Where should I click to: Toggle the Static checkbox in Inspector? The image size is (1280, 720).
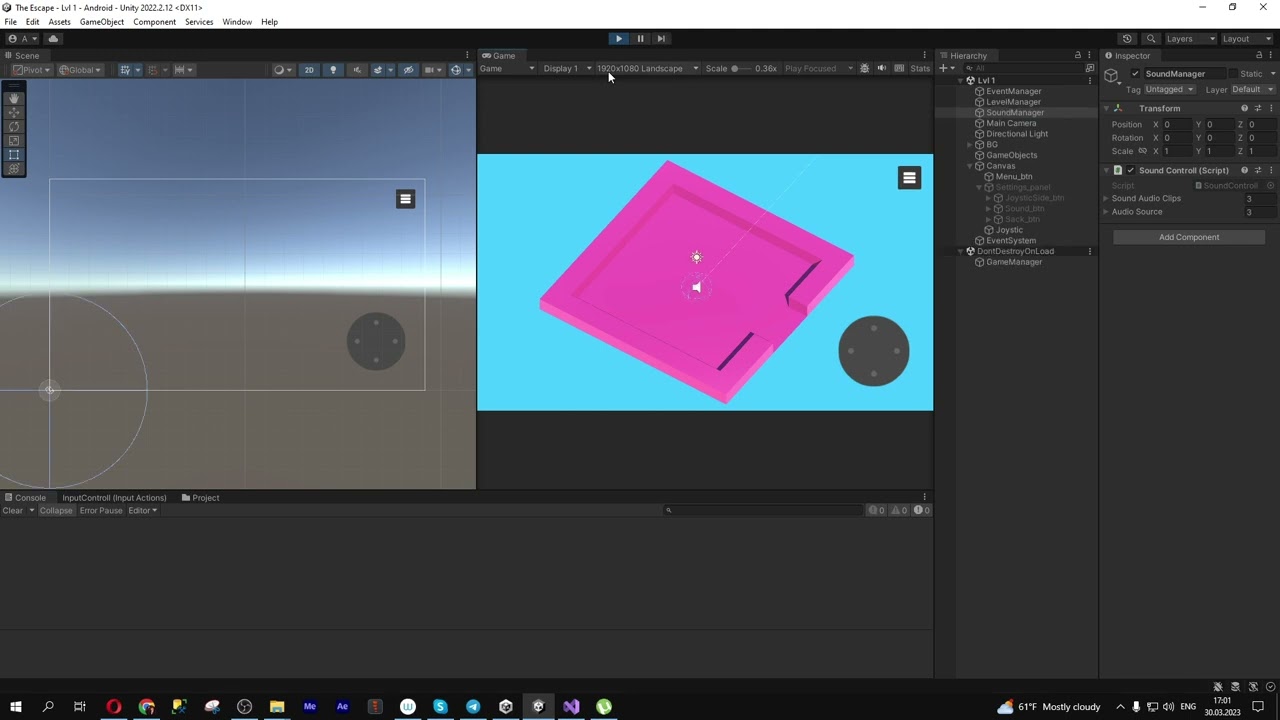[1234, 74]
